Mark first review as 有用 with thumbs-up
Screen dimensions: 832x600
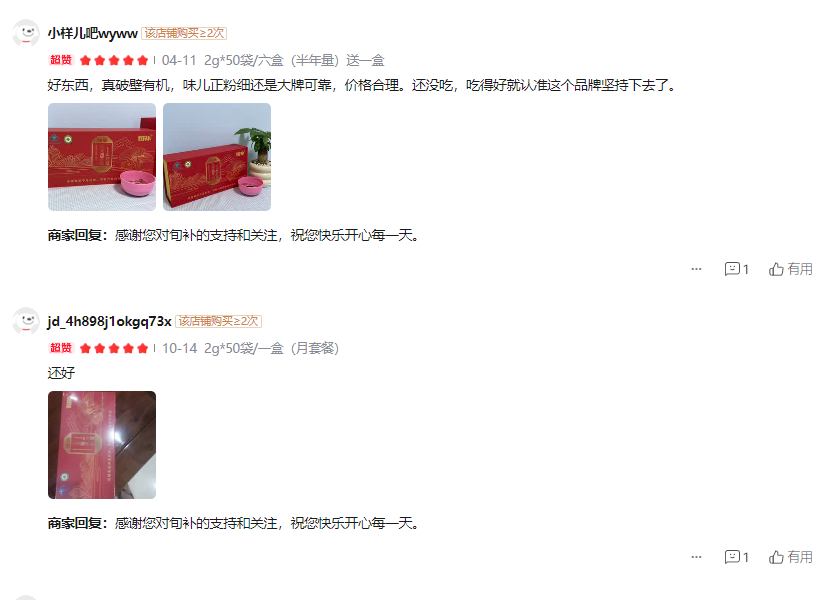click(791, 269)
